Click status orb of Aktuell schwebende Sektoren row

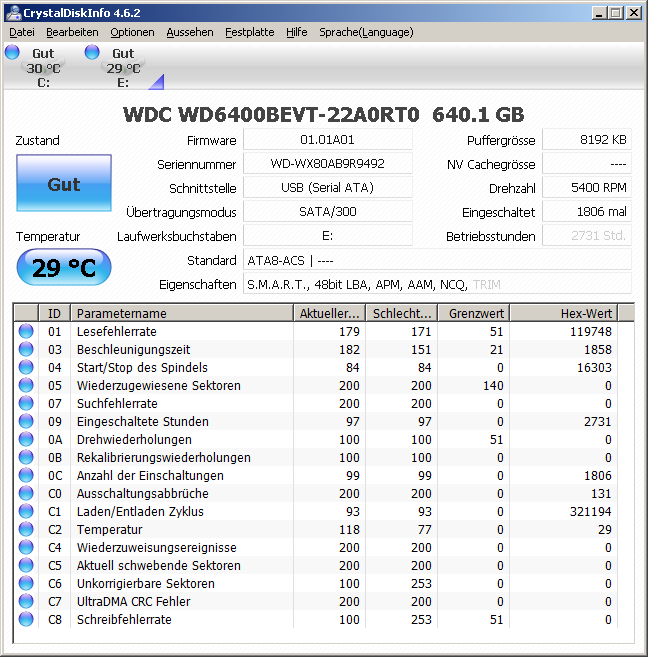click(x=26, y=565)
